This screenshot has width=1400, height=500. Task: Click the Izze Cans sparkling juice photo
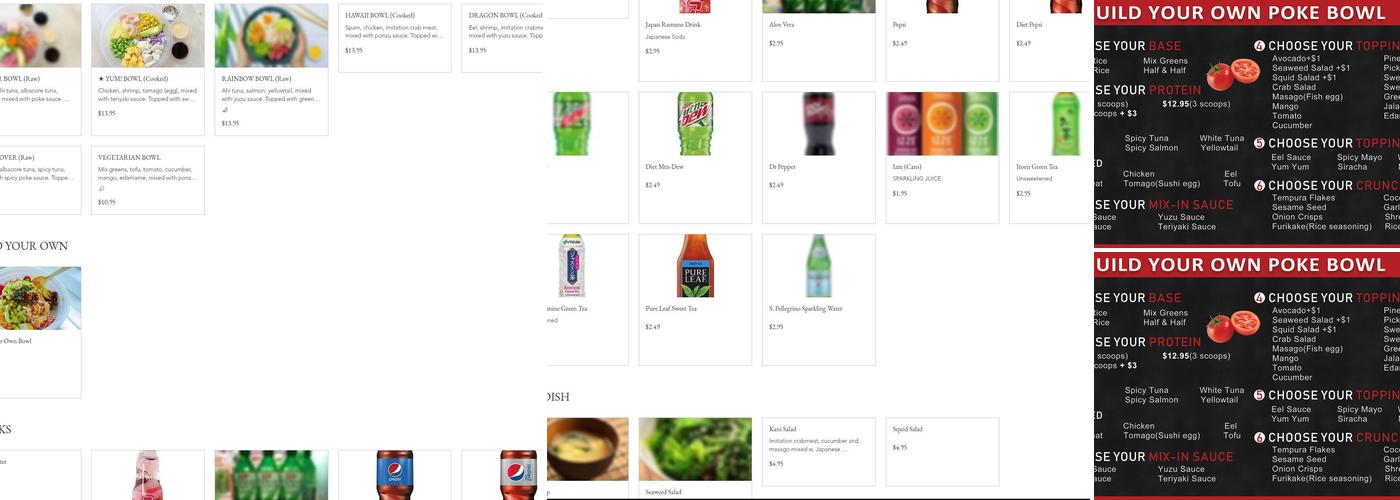pos(942,124)
